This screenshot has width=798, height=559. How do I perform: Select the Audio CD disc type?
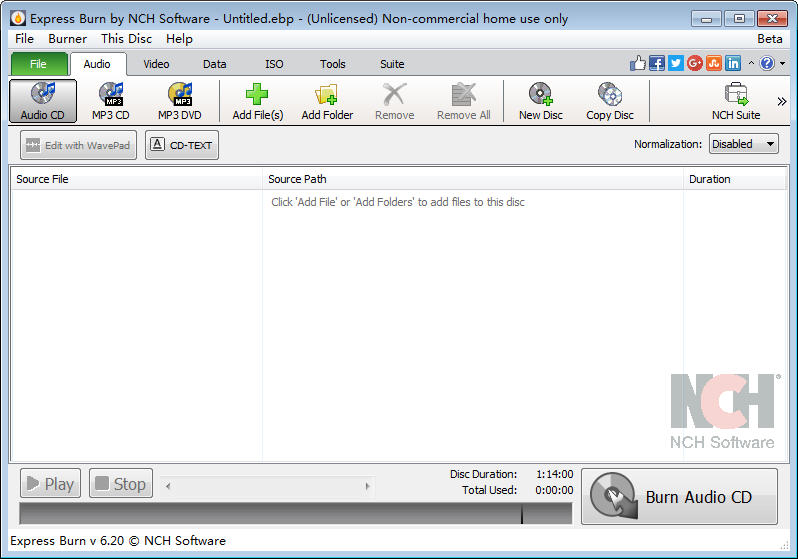[43, 101]
